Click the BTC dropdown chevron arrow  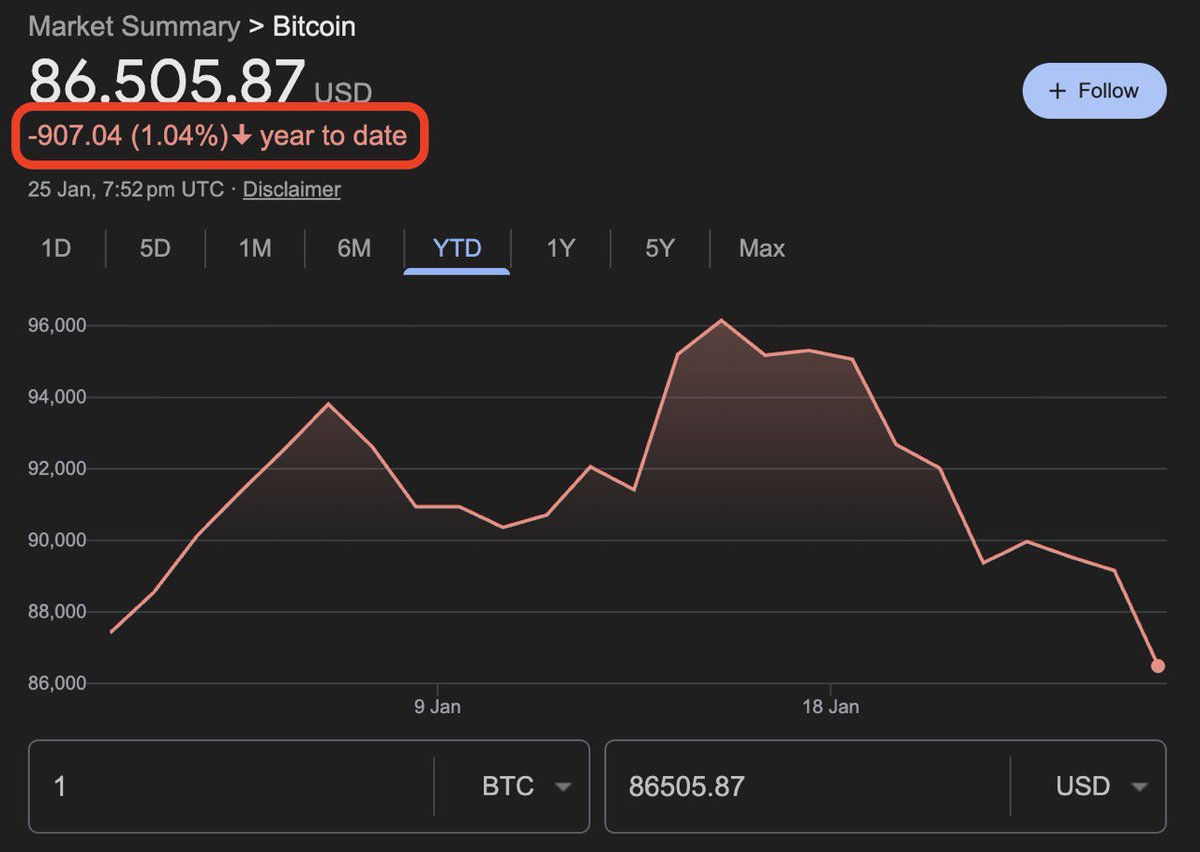563,787
